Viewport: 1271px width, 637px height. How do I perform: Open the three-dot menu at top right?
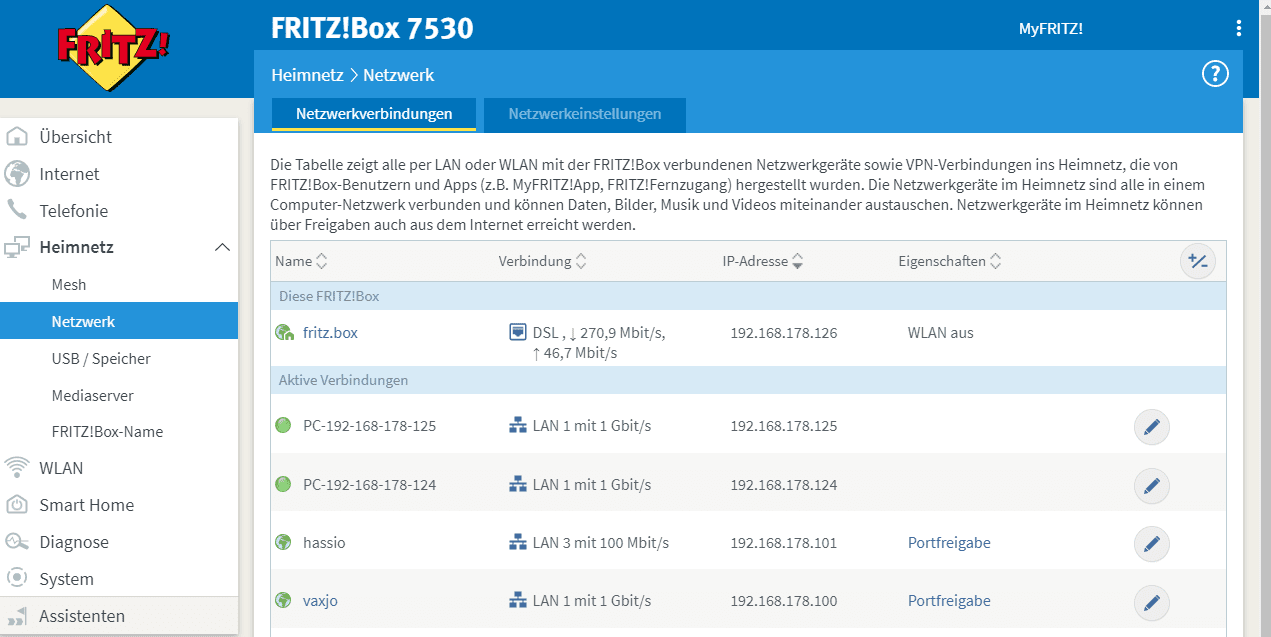(1239, 28)
